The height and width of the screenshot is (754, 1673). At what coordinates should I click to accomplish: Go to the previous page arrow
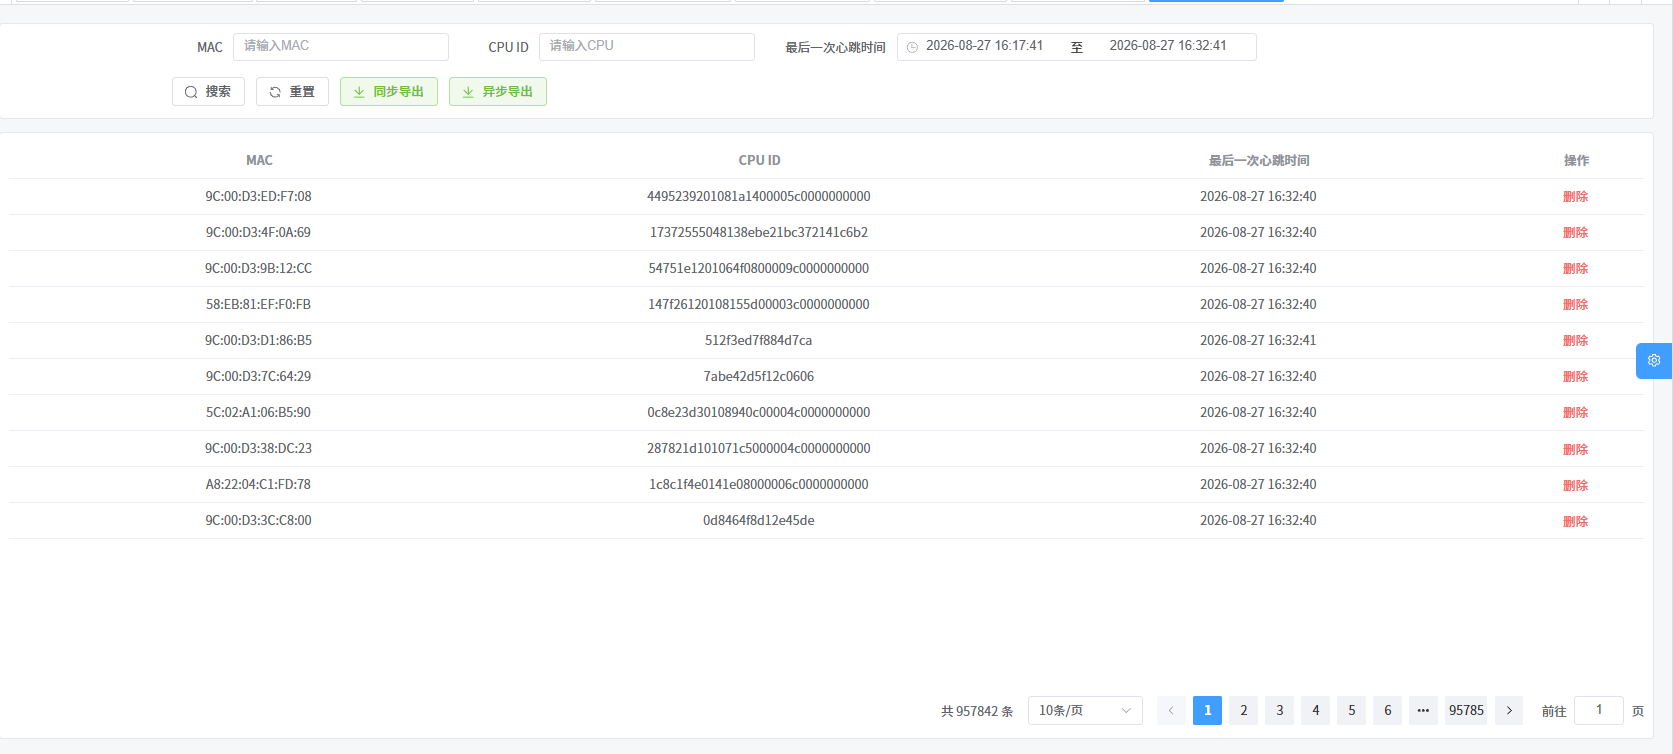(1171, 710)
